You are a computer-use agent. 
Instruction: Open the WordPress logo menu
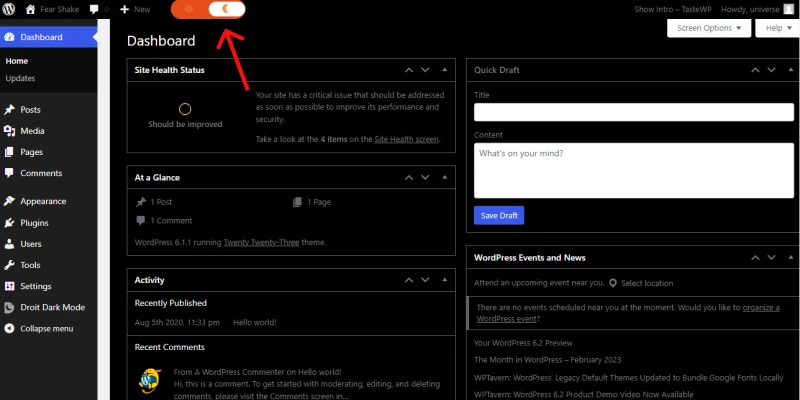pyautogui.click(x=9, y=9)
